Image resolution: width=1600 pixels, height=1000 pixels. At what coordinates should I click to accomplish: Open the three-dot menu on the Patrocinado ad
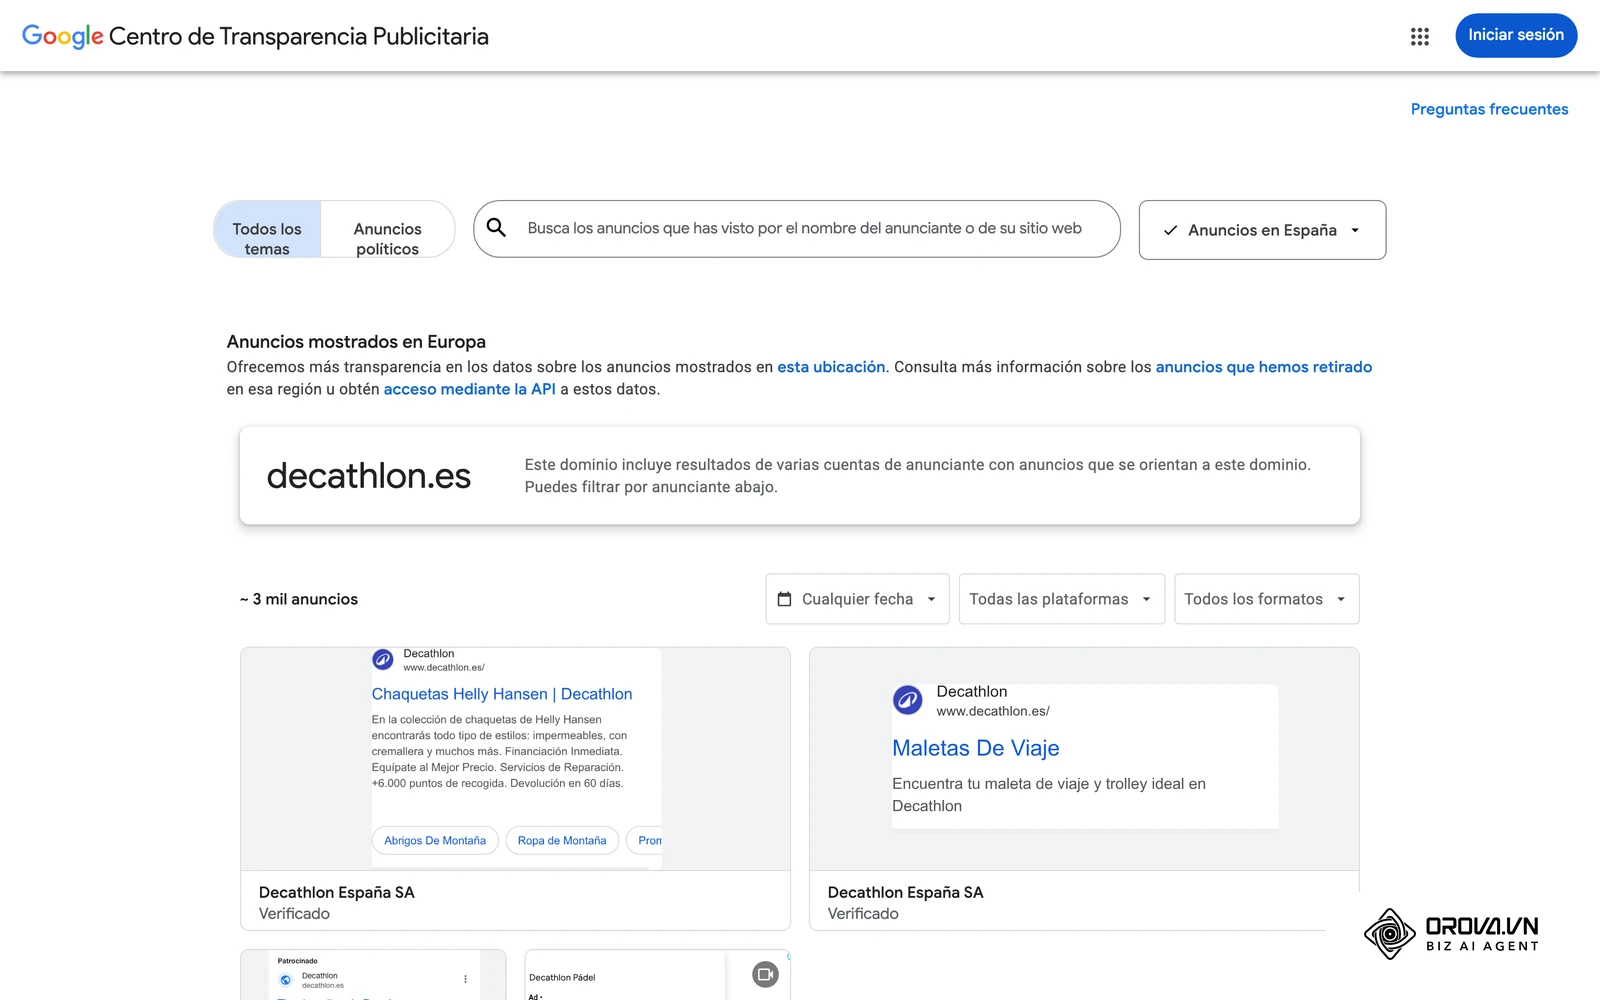point(465,979)
